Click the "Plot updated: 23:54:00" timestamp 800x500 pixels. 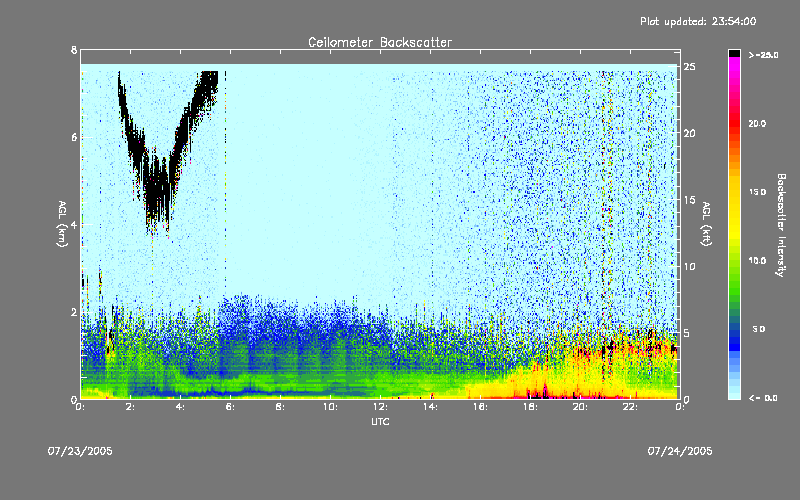tap(698, 21)
